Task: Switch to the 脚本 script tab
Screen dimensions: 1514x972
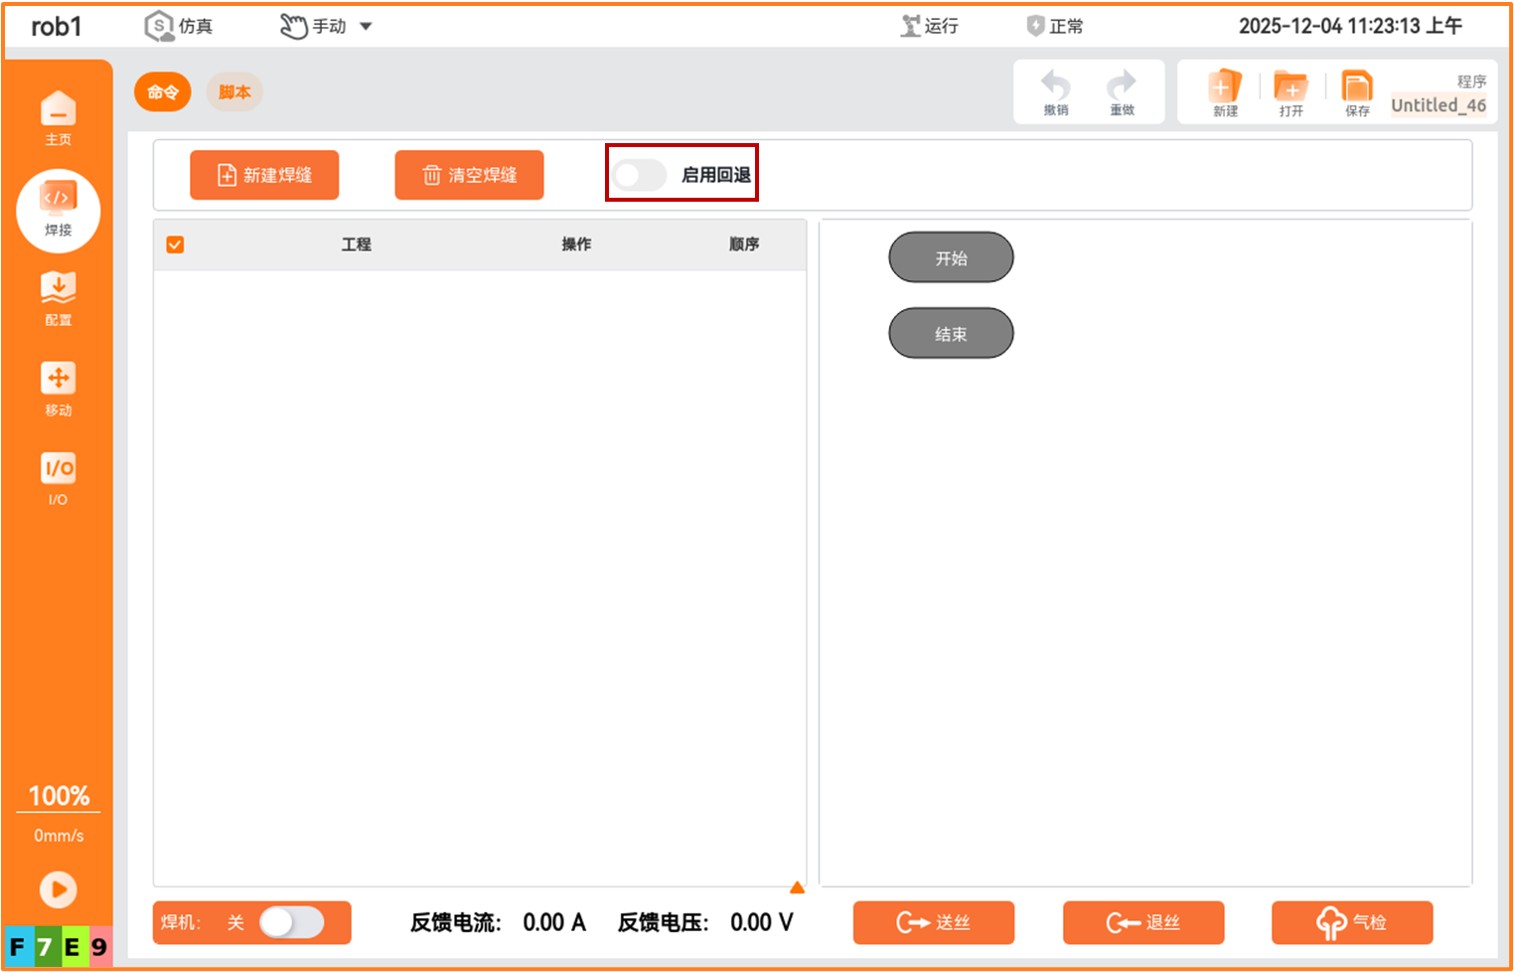Action: tap(234, 92)
